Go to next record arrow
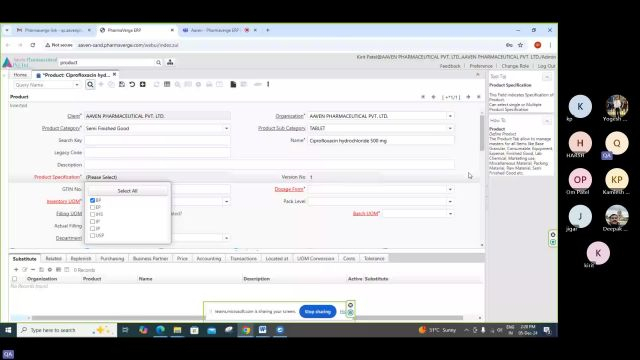The image size is (640, 360). (468, 97)
